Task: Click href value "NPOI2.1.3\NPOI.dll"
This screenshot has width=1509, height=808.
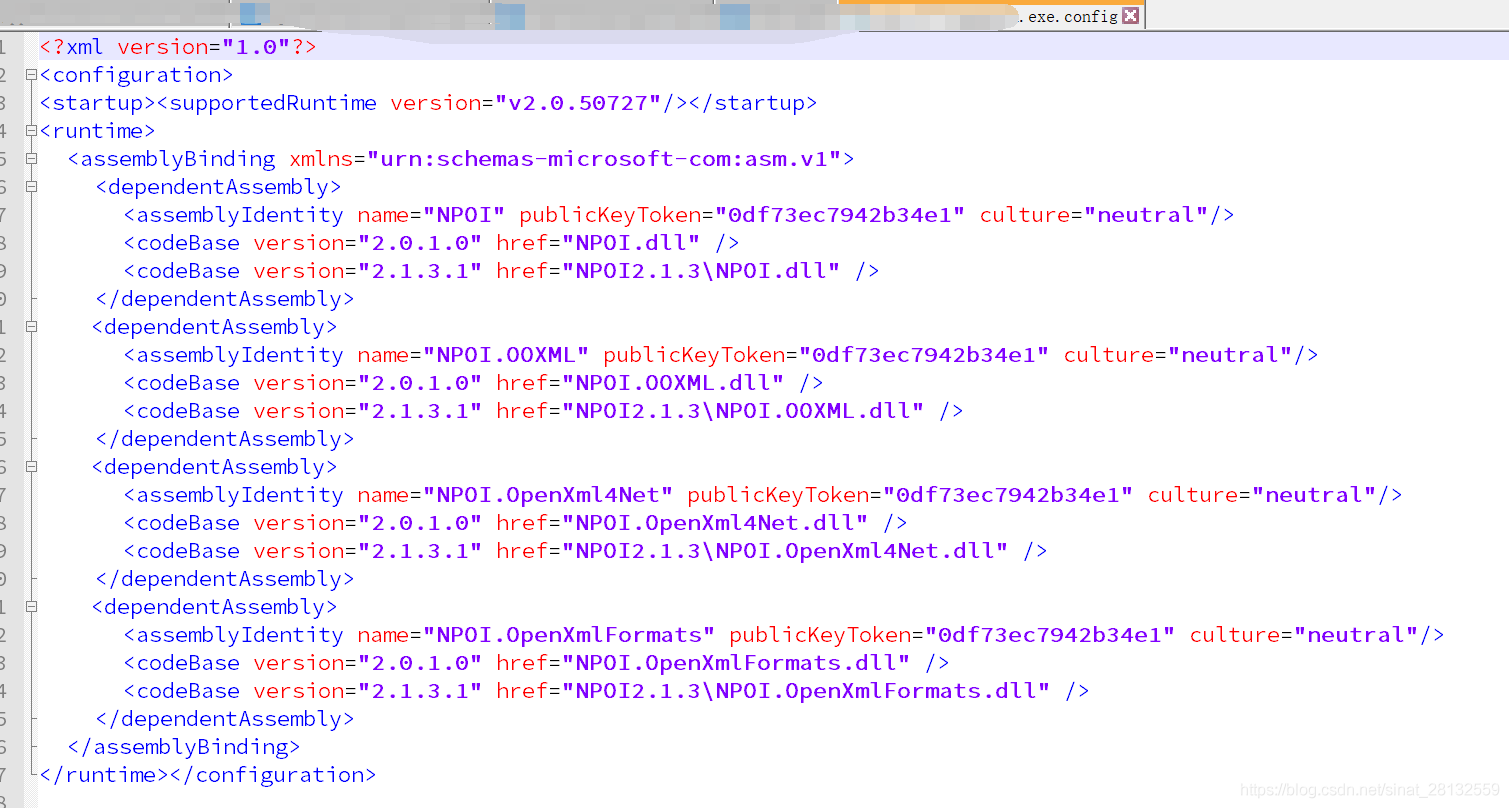Action: tap(701, 271)
